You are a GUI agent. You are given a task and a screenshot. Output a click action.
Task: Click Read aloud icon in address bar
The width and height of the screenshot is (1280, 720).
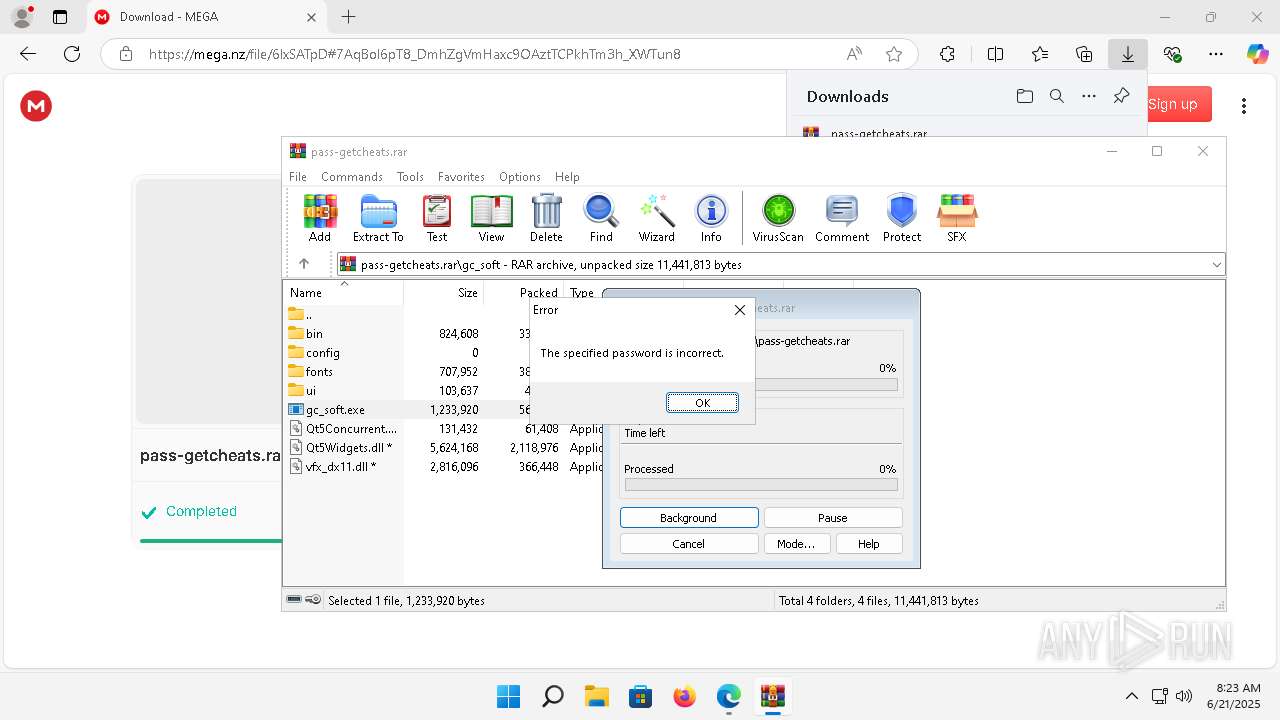pos(854,54)
